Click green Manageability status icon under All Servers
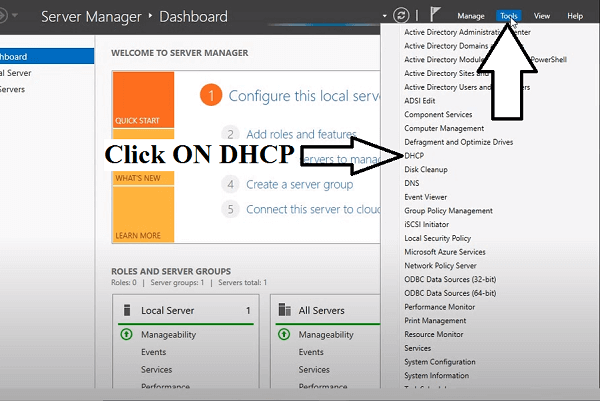 284,334
